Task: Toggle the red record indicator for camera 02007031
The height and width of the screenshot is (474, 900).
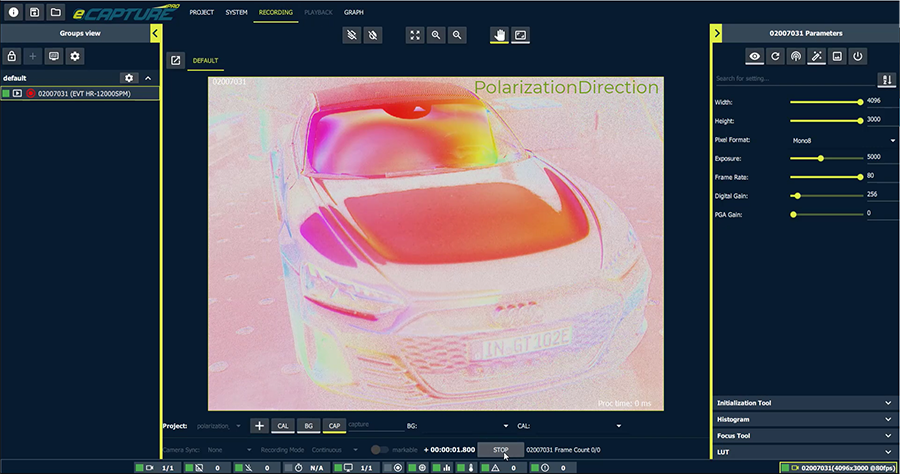Action: coord(31,94)
